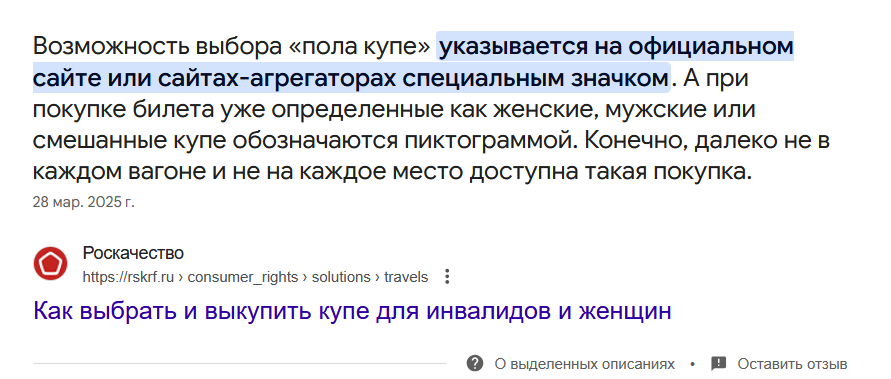Click the date '28 мар. 2025 г.'

click(84, 202)
